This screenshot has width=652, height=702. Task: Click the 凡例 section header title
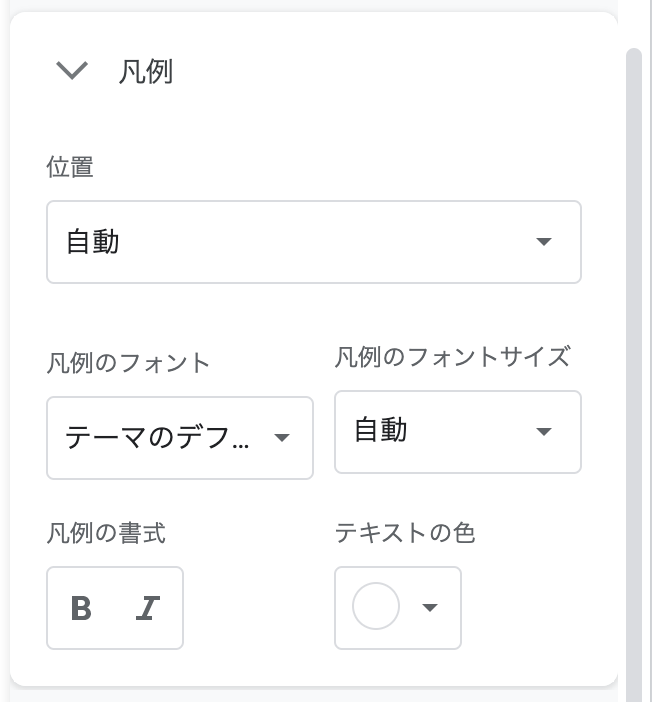(x=146, y=72)
